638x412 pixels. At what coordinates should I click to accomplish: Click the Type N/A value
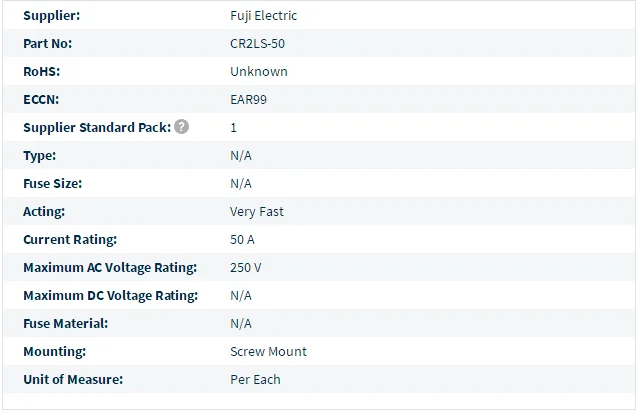241,156
